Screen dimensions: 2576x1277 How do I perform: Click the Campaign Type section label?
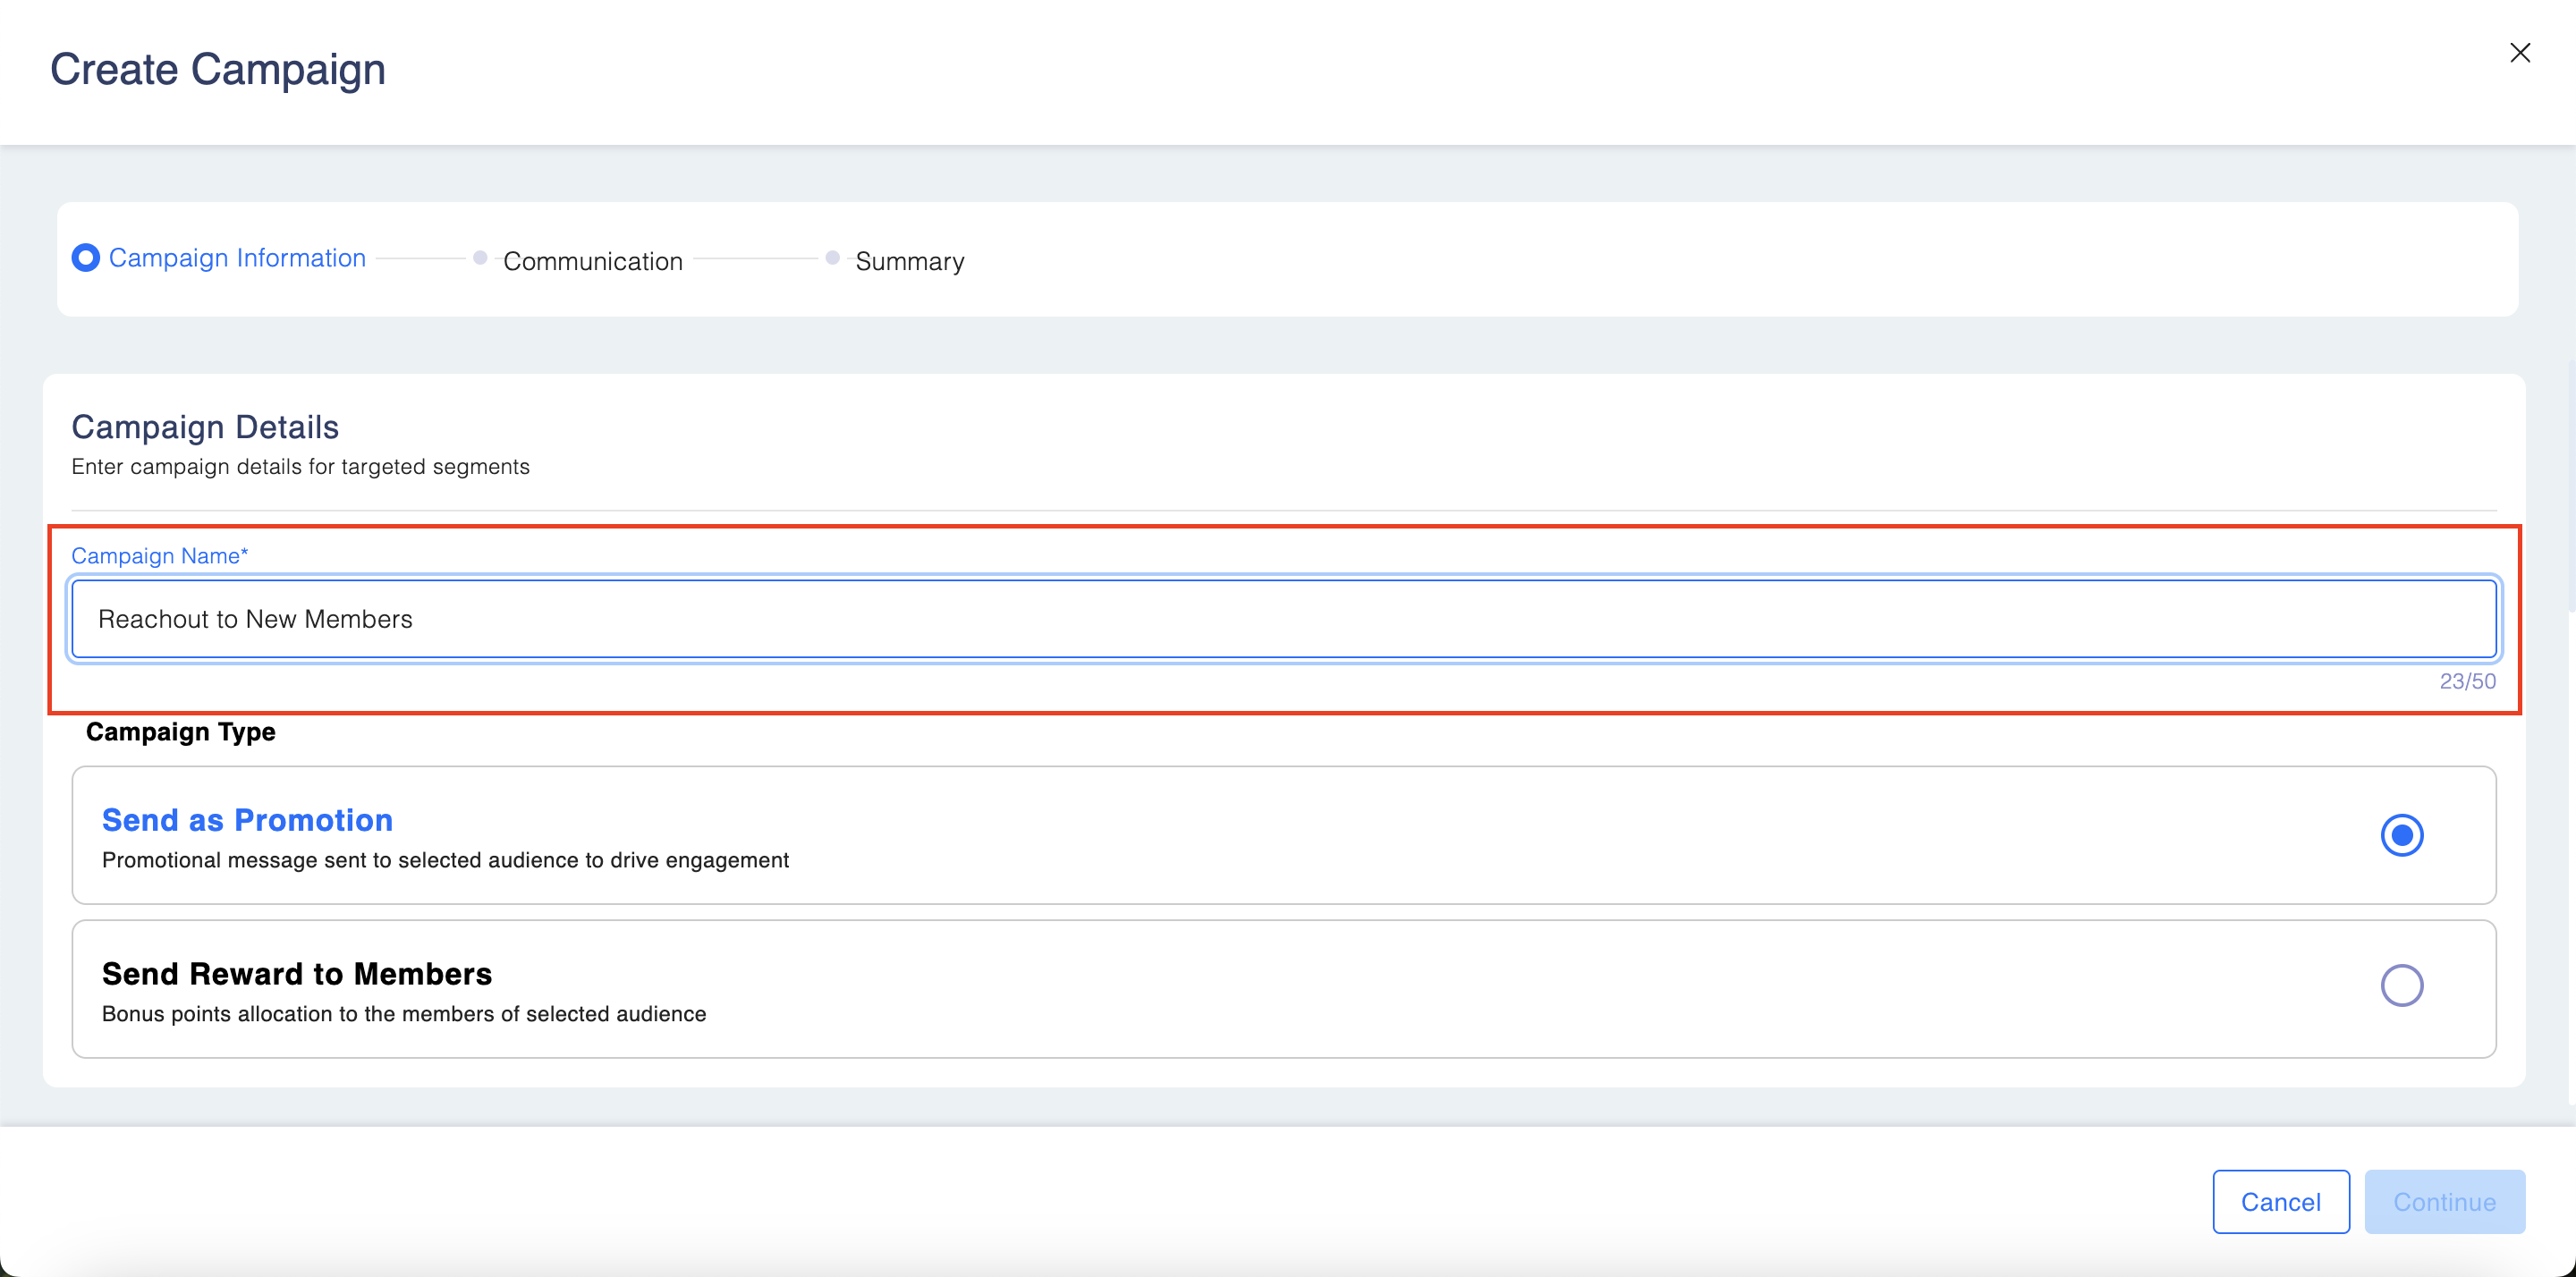180,732
